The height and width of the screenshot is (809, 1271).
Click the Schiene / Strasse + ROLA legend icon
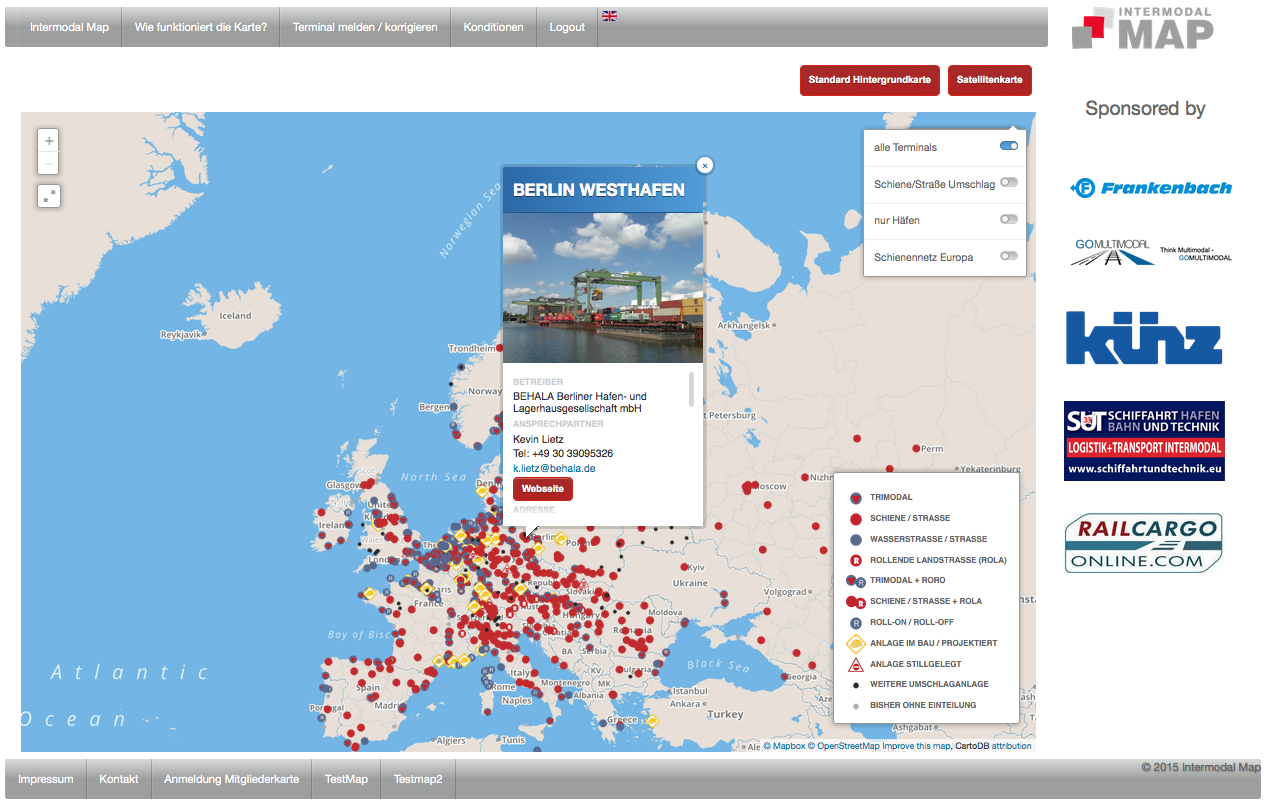[855, 601]
